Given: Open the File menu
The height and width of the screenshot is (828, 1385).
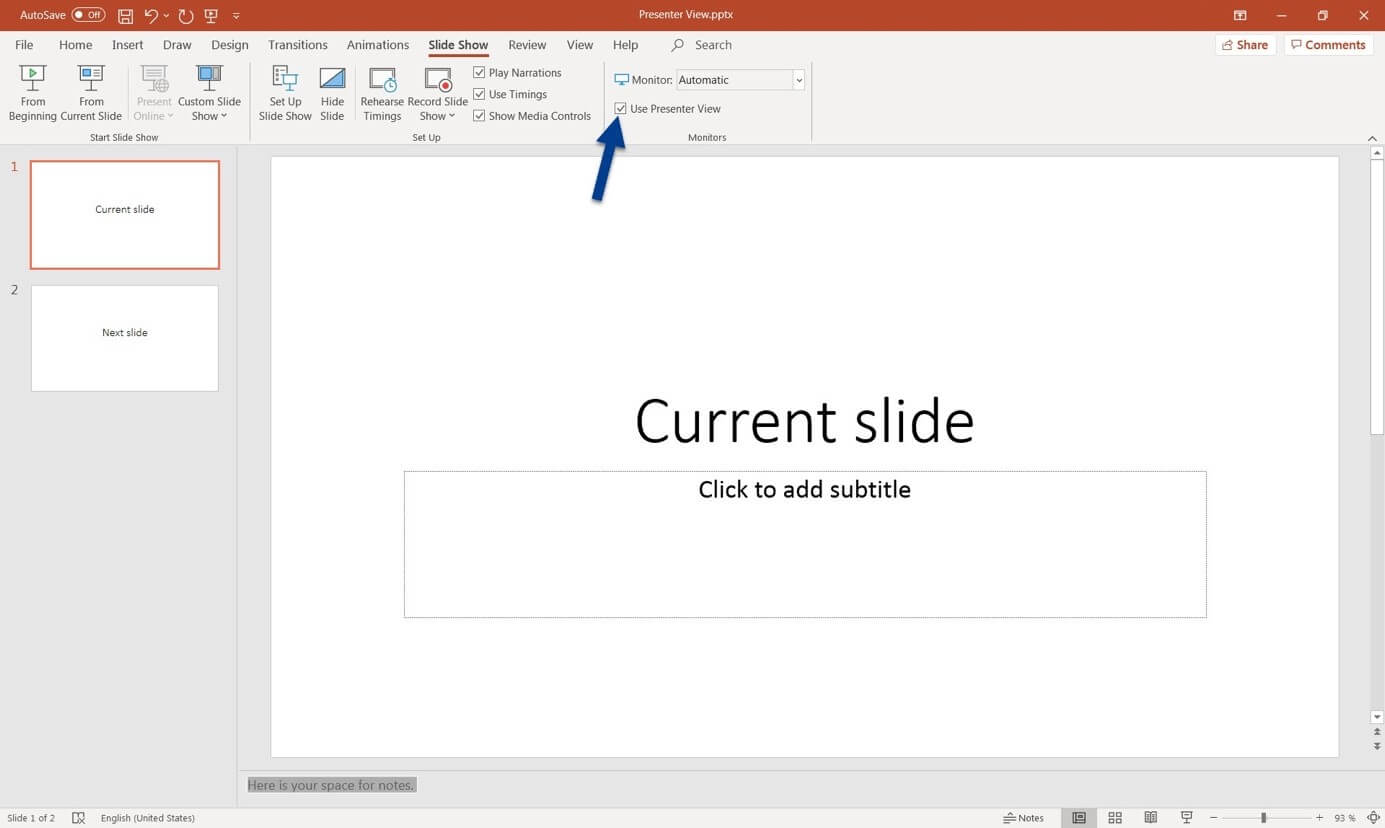Looking at the screenshot, I should [x=23, y=44].
